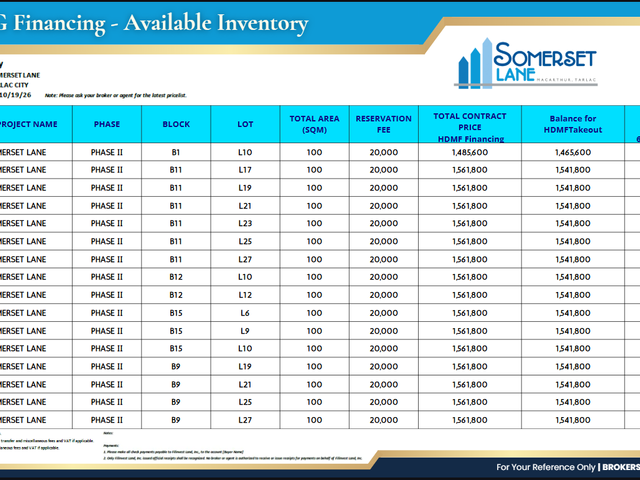Click the total area 100 in the B15 L6 row

tap(314, 313)
